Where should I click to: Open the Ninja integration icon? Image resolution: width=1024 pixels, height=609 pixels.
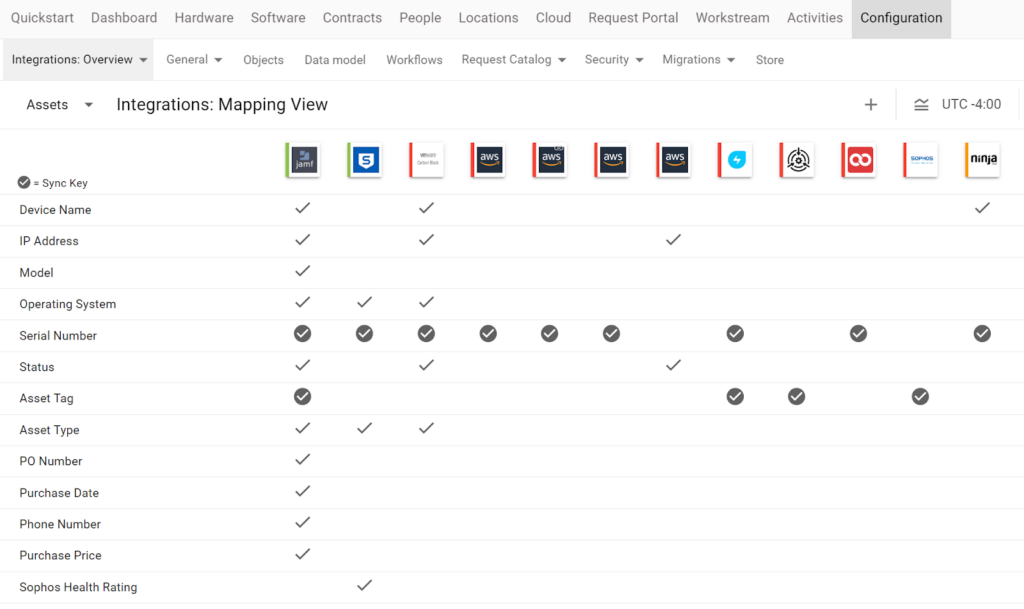(982, 160)
